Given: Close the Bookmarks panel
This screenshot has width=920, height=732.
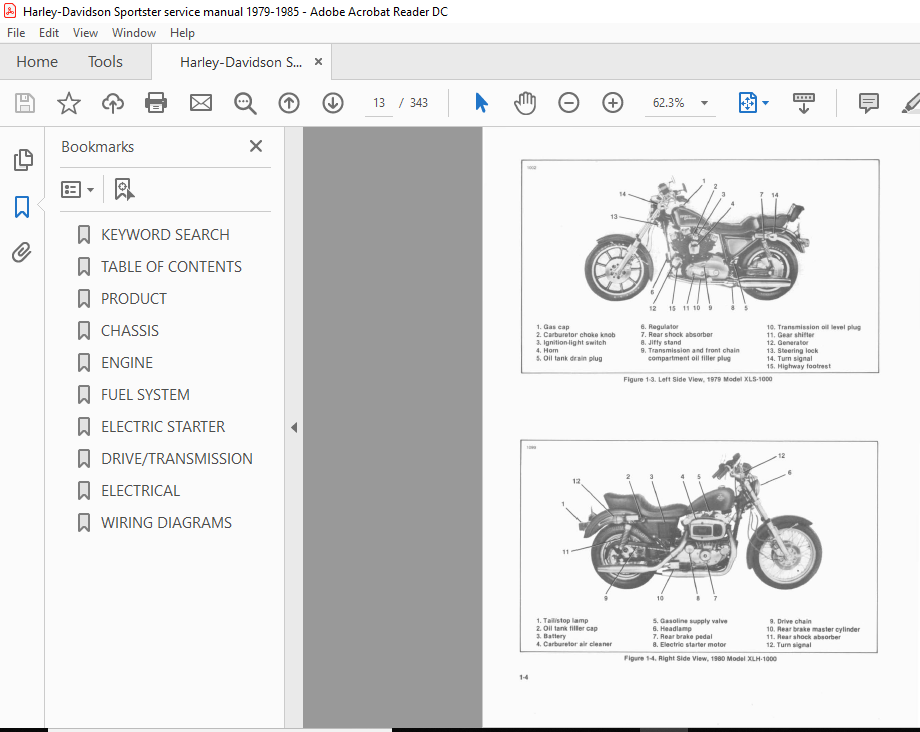Looking at the screenshot, I should pyautogui.click(x=256, y=146).
